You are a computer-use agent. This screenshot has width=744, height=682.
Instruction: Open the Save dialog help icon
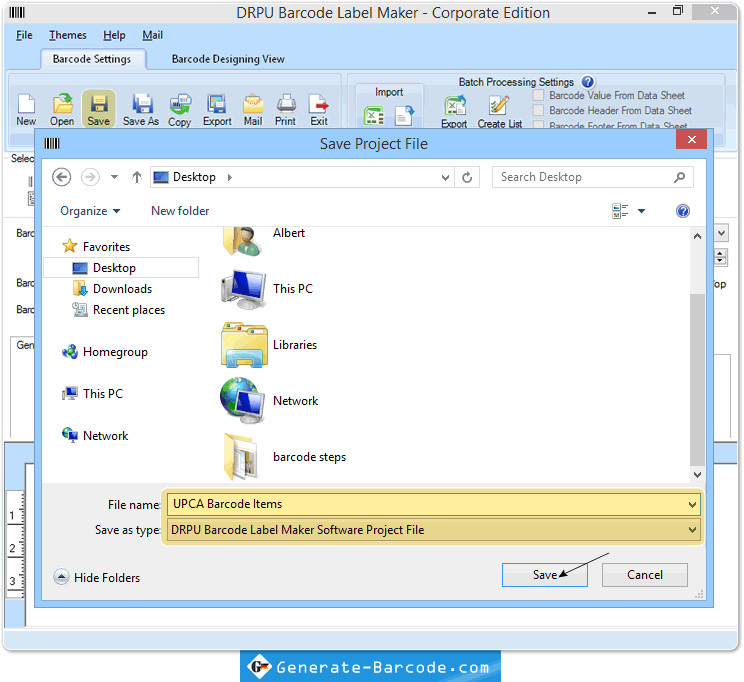[x=683, y=211]
